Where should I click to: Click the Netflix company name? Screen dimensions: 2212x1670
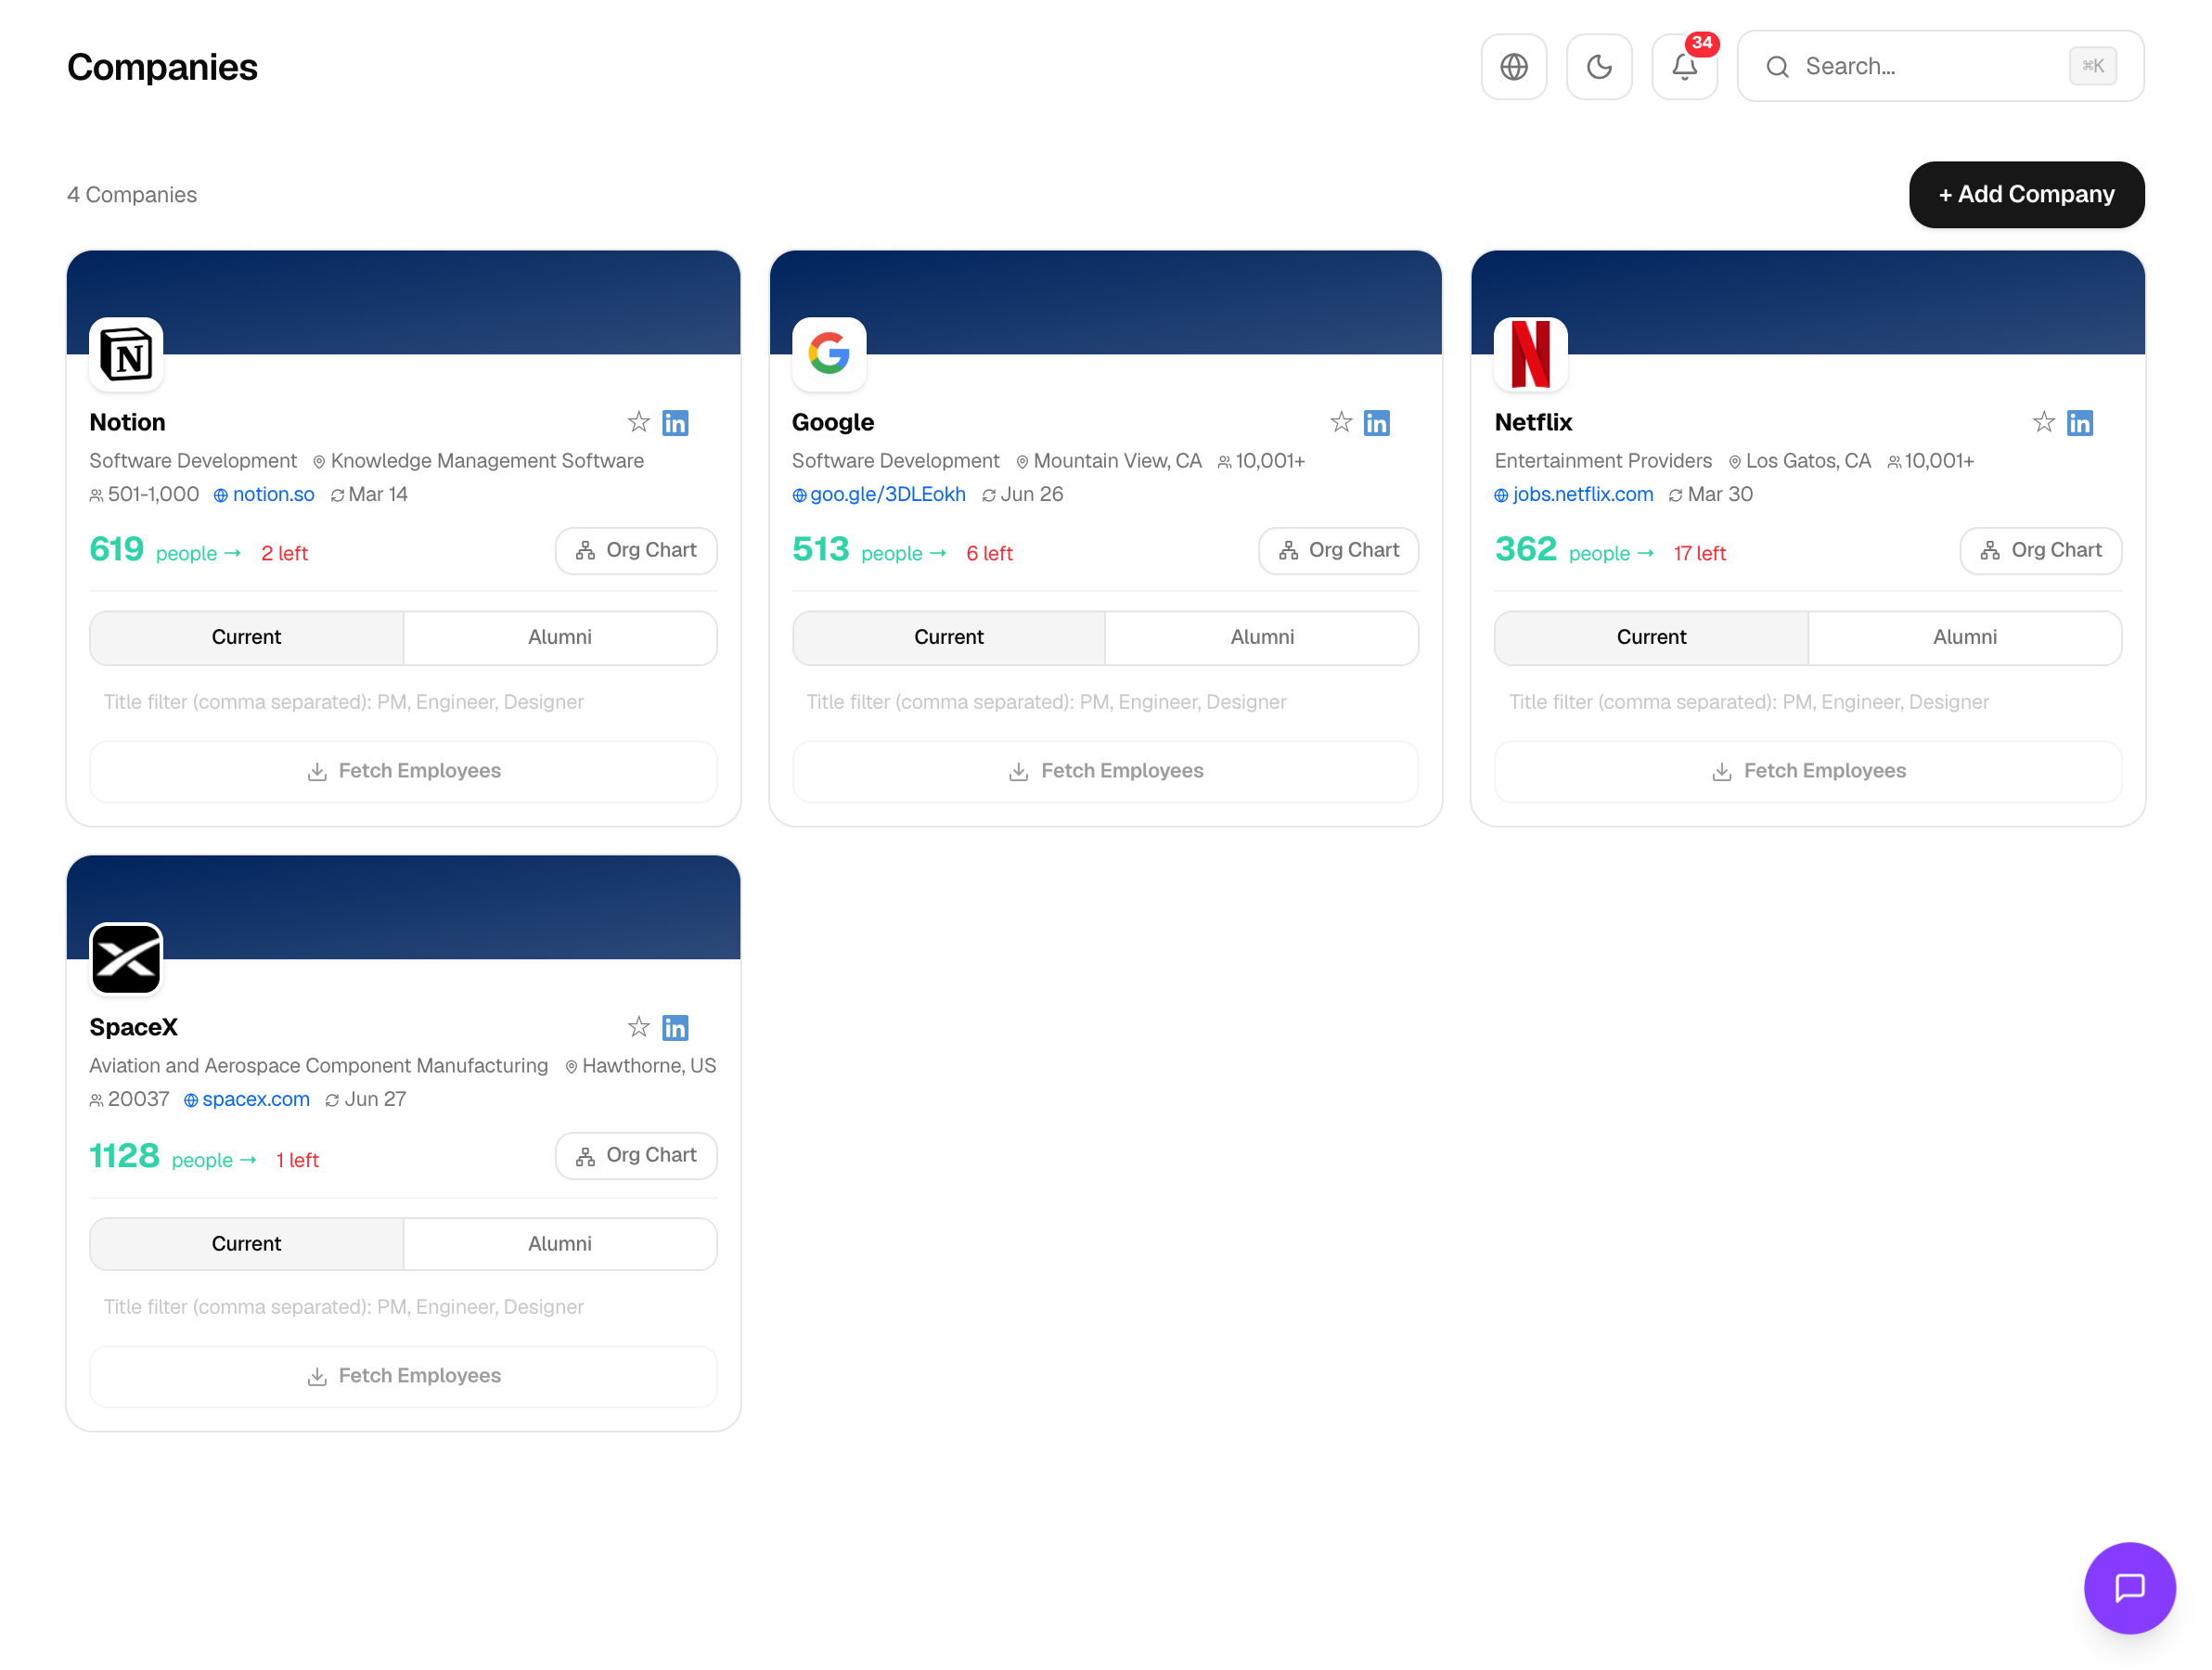tap(1532, 422)
